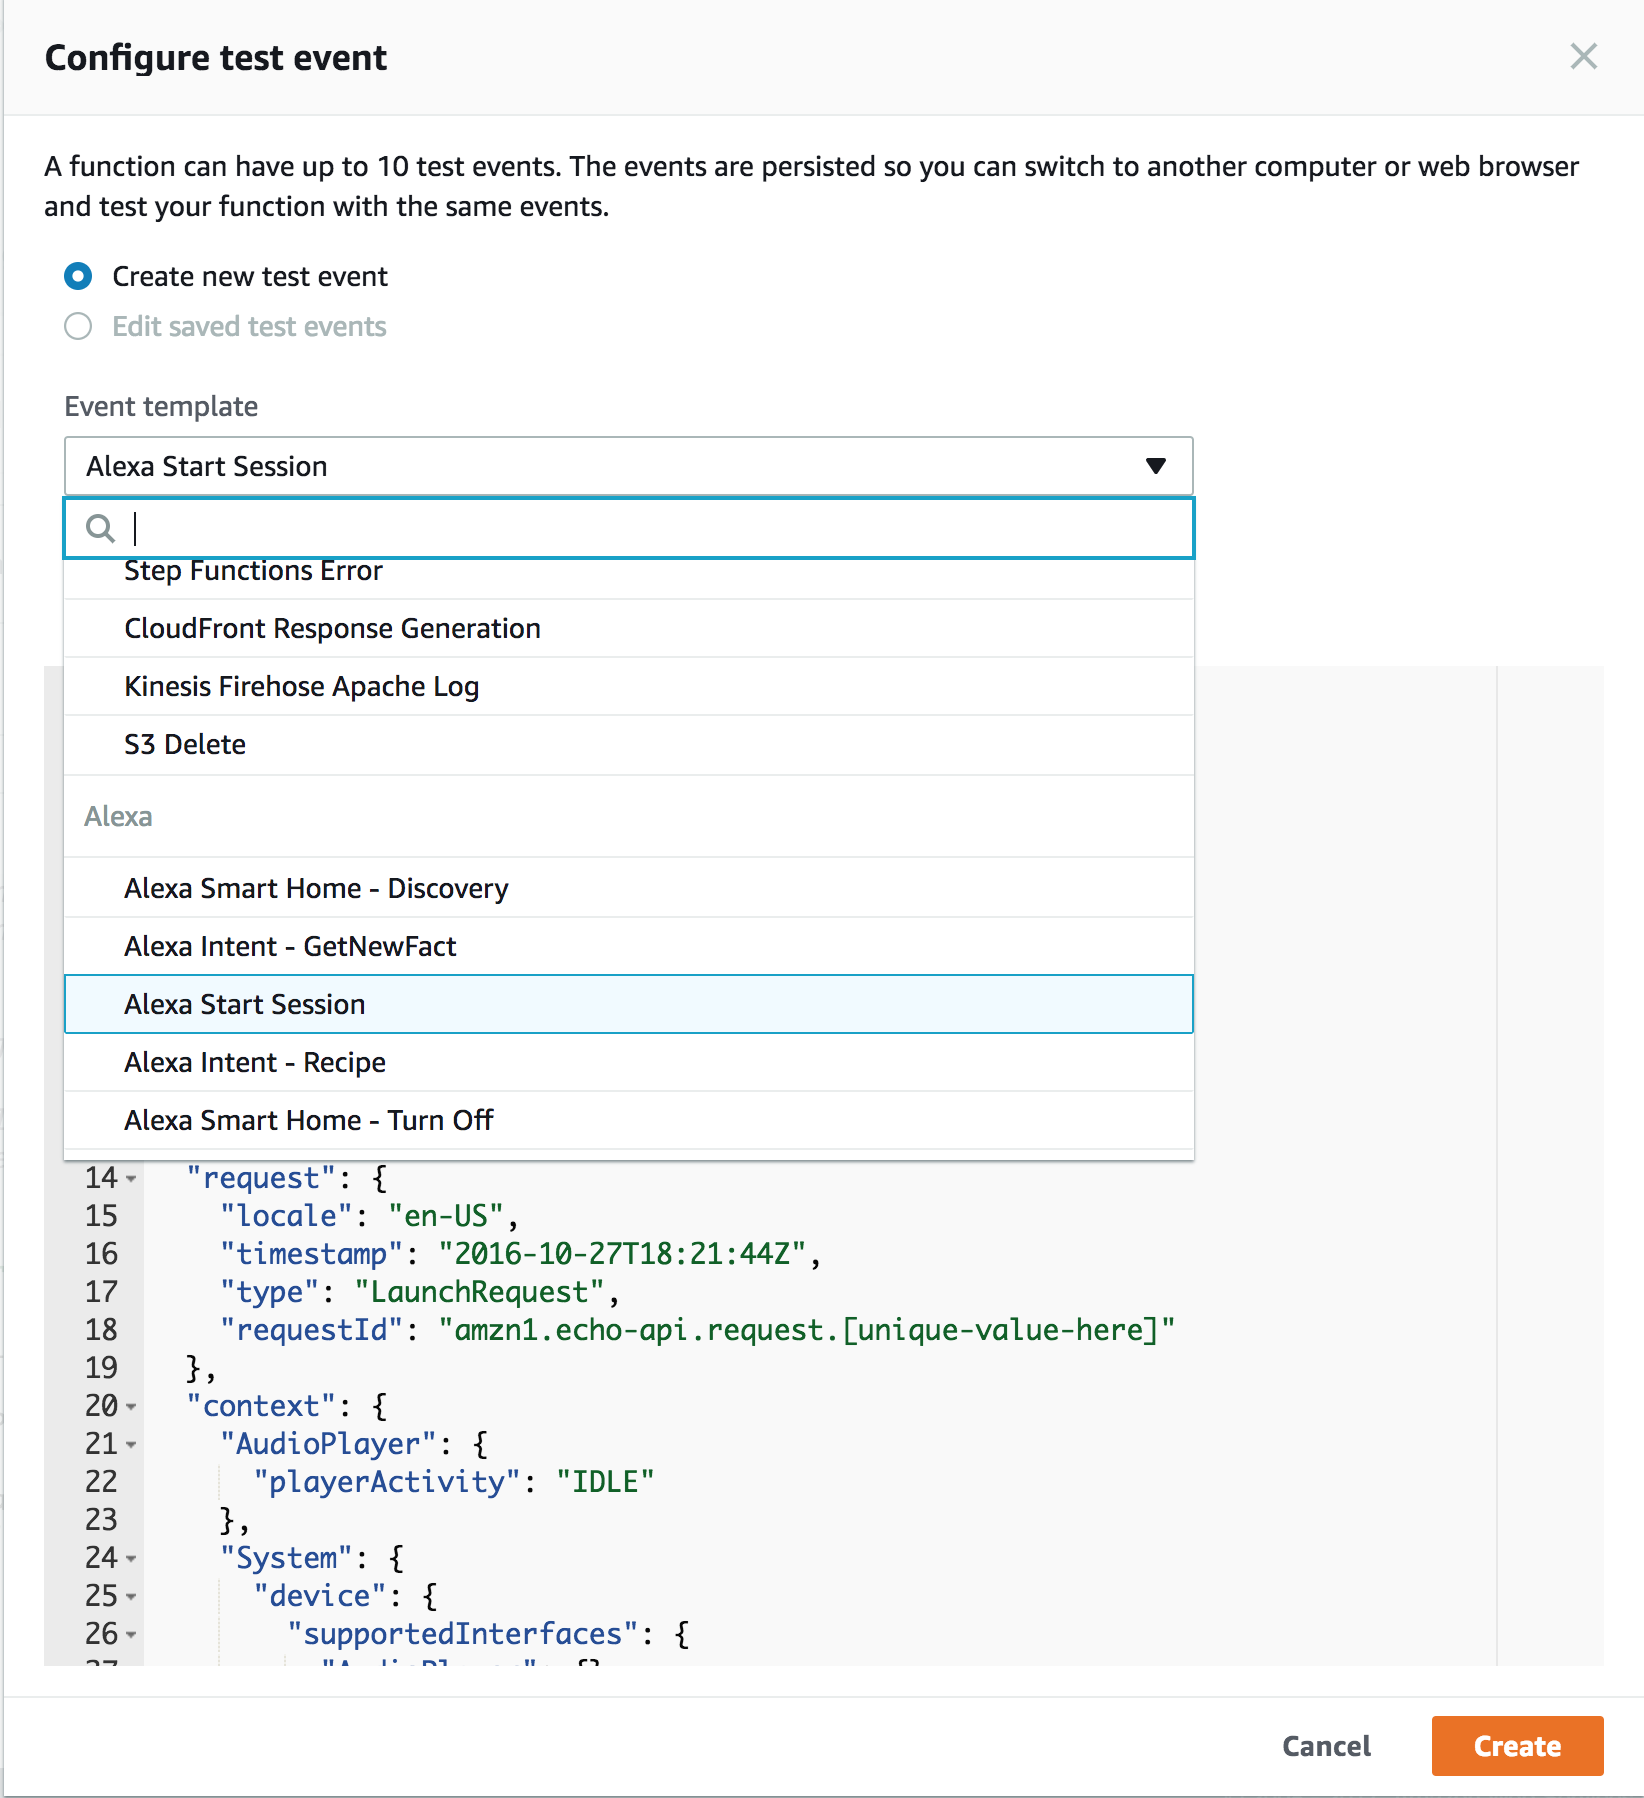Click the orange Create button
The width and height of the screenshot is (1644, 1798).
point(1517,1746)
